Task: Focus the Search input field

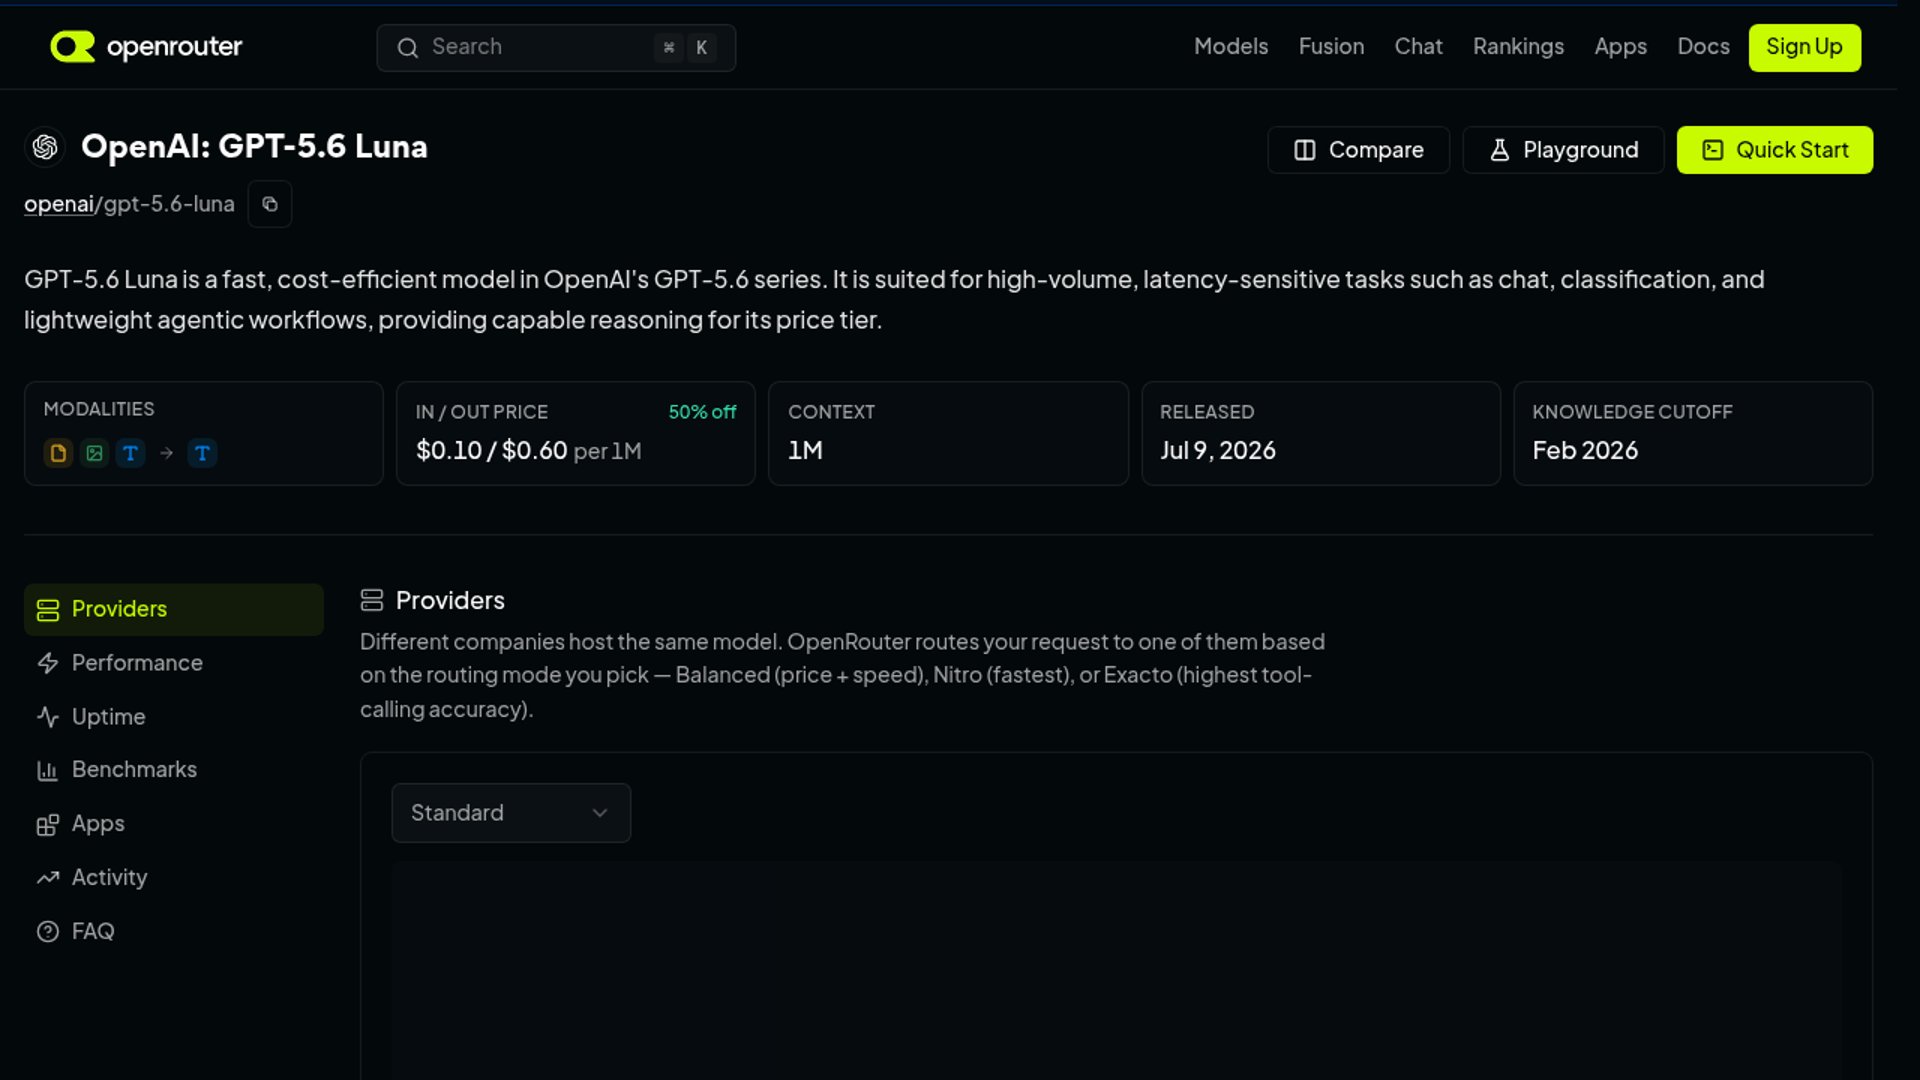Action: [556, 48]
